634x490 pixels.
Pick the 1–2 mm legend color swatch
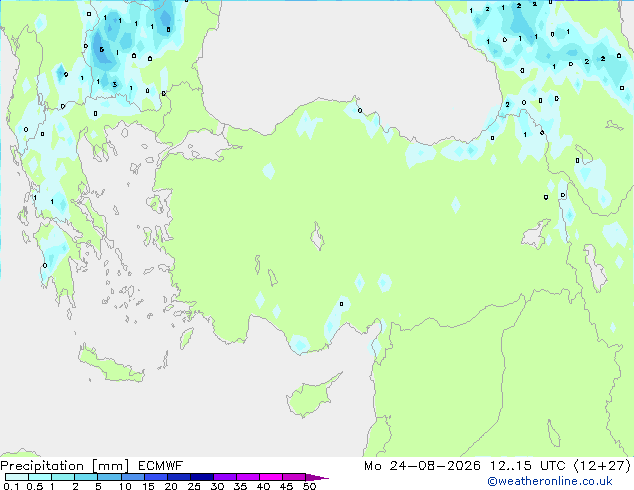63,477
